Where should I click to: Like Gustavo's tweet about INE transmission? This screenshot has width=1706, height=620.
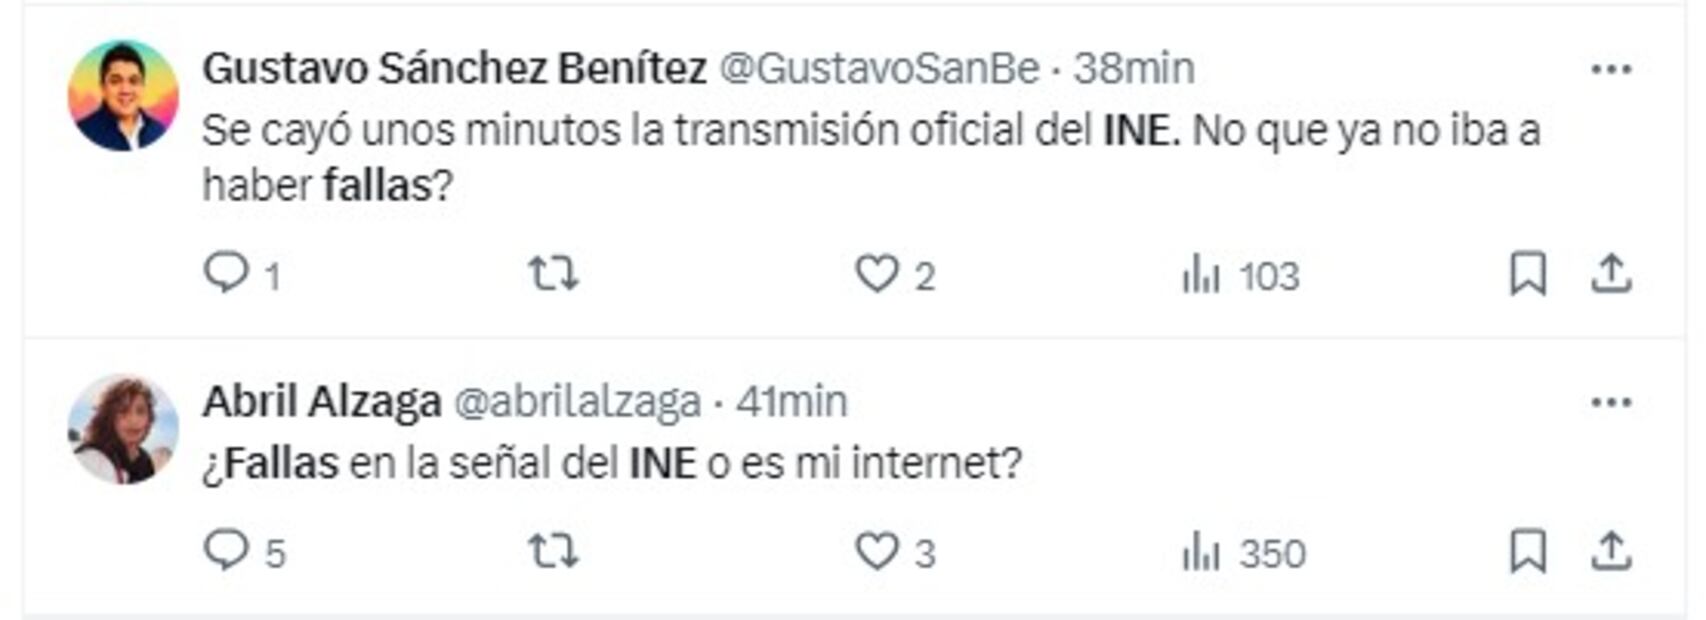[877, 273]
